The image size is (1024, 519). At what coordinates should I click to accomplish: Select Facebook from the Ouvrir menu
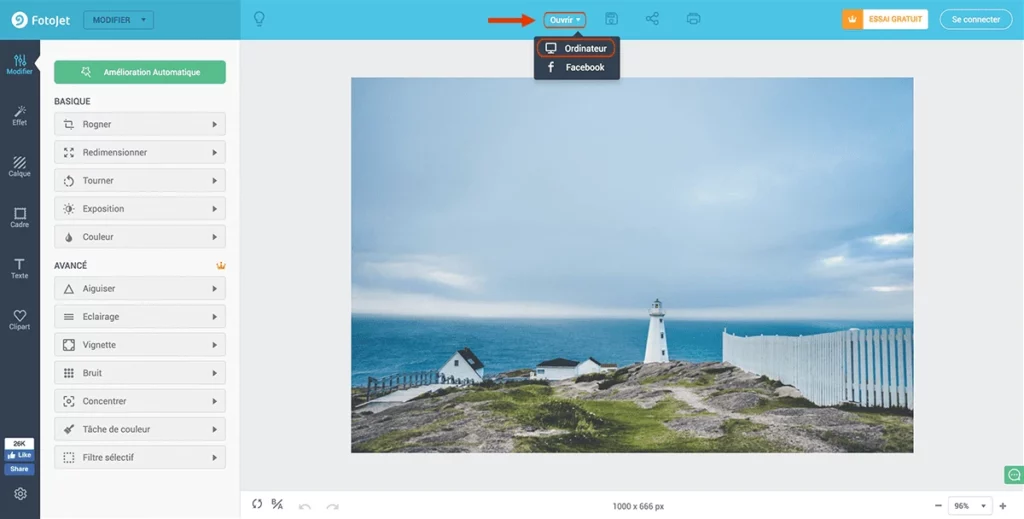577,67
